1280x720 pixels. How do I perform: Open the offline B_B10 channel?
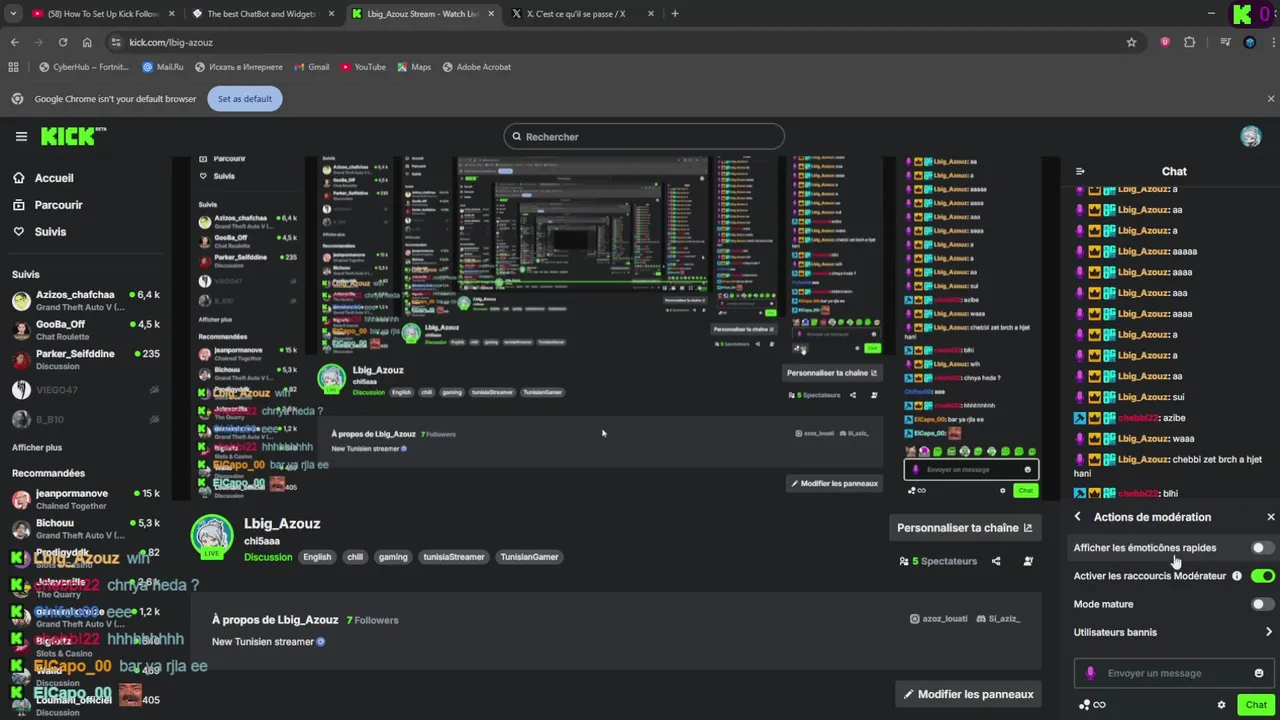(x=86, y=420)
